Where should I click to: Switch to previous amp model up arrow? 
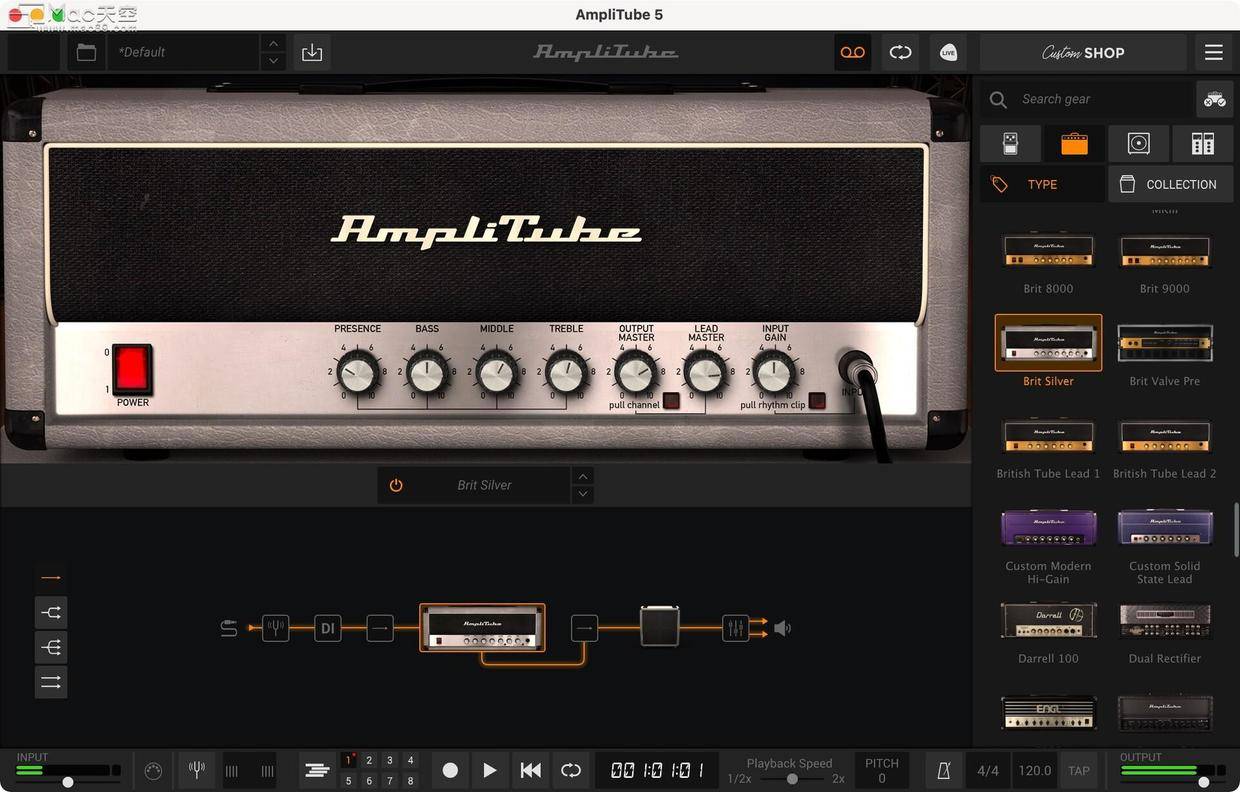pos(584,476)
